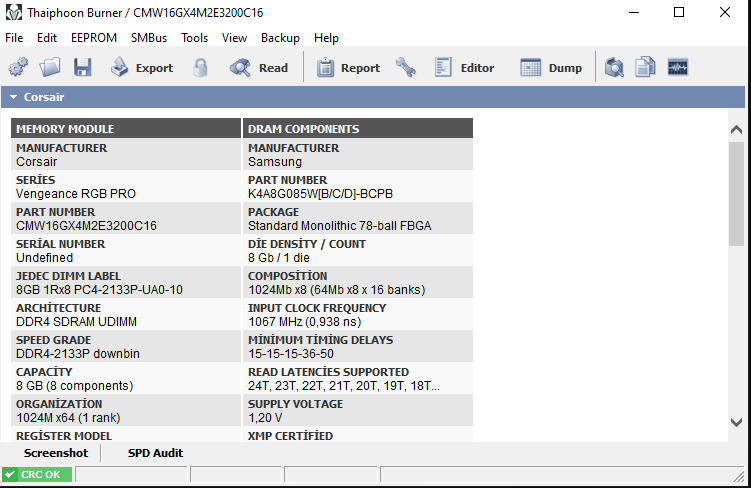The height and width of the screenshot is (488, 751).
Task: Click the waveform monitor toolbar icon
Action: coord(678,68)
